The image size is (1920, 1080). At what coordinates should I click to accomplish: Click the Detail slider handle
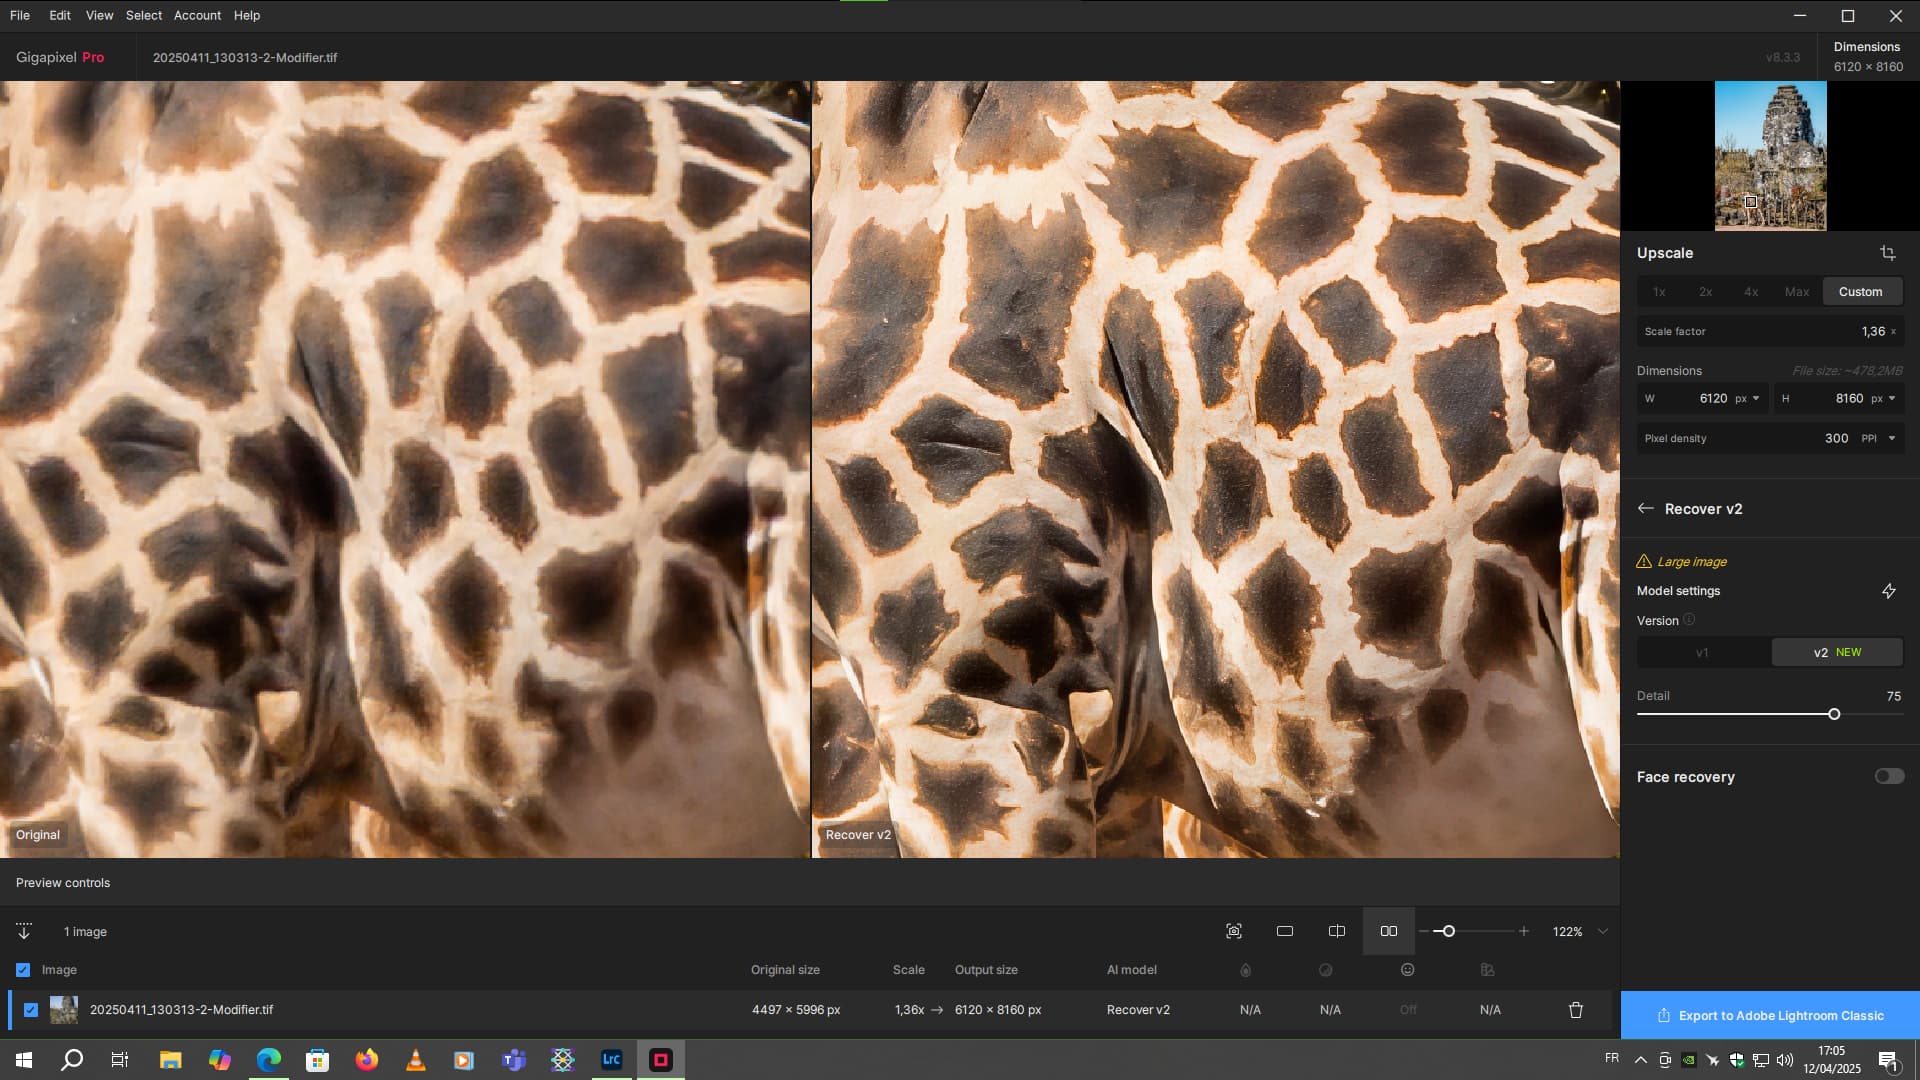coord(1834,714)
